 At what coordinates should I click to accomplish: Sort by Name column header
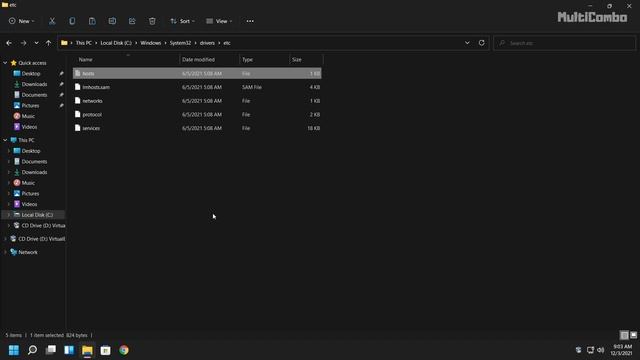pos(127,60)
